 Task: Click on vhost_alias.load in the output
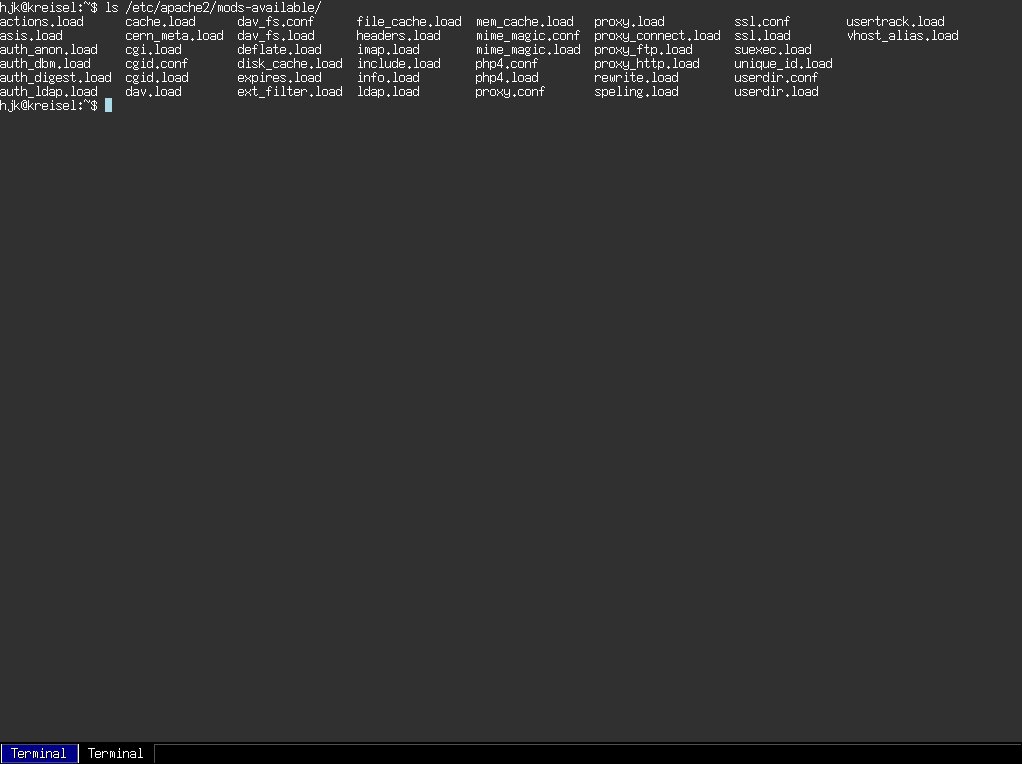(902, 35)
